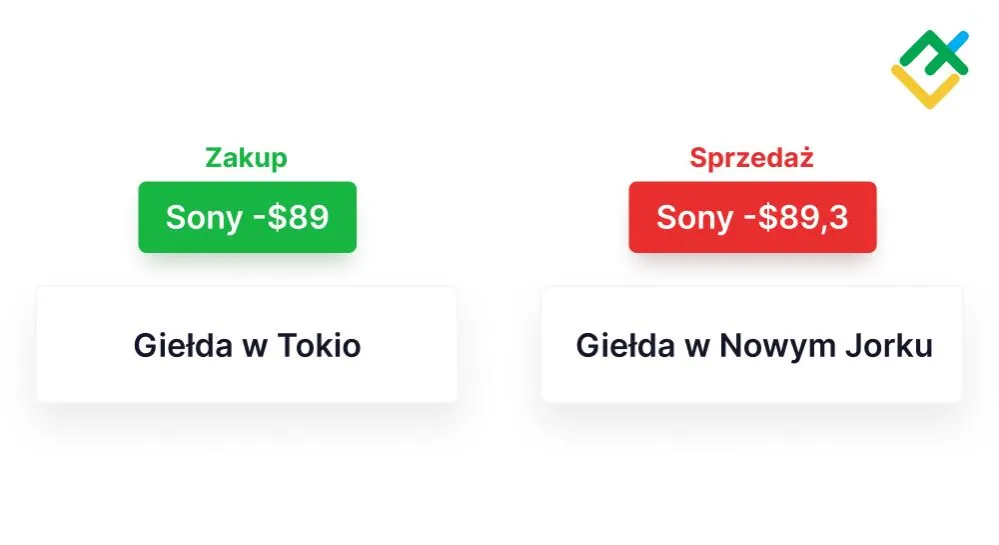999x545 pixels.
Task: Click the word Sony on the red button
Action: coord(694,219)
